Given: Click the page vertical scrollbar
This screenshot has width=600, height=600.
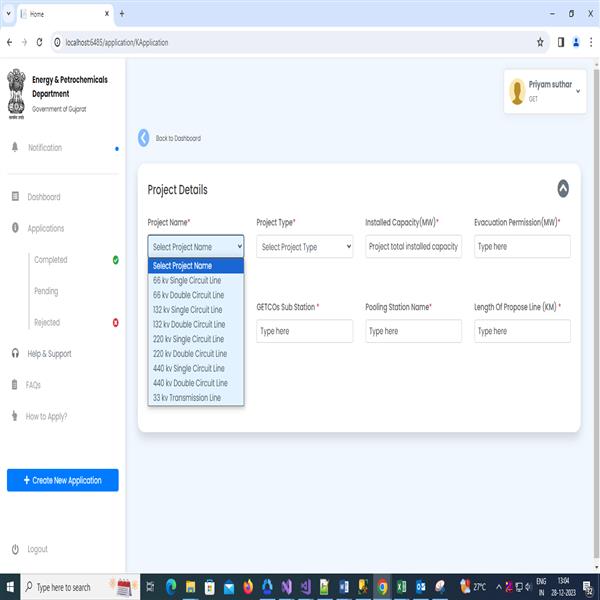Looking at the screenshot, I should pyautogui.click(x=596, y=314).
